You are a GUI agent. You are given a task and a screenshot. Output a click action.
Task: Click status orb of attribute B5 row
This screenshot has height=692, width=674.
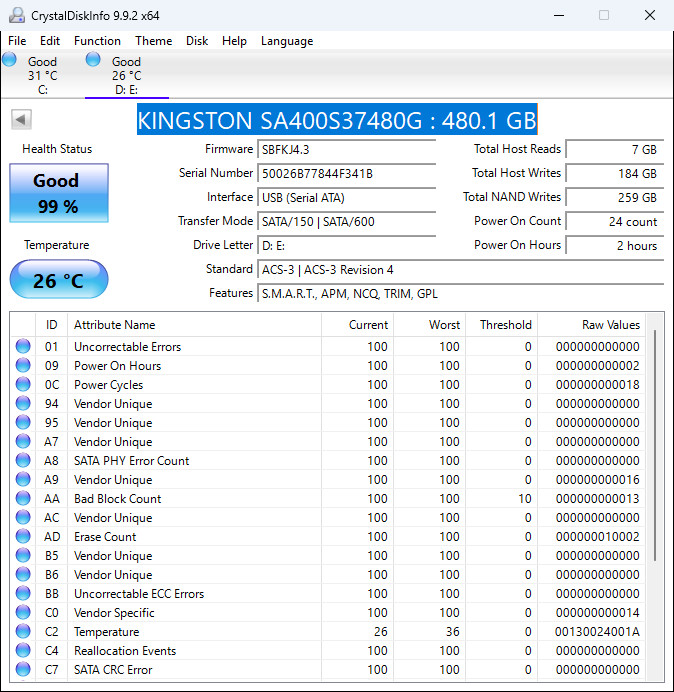click(x=23, y=555)
